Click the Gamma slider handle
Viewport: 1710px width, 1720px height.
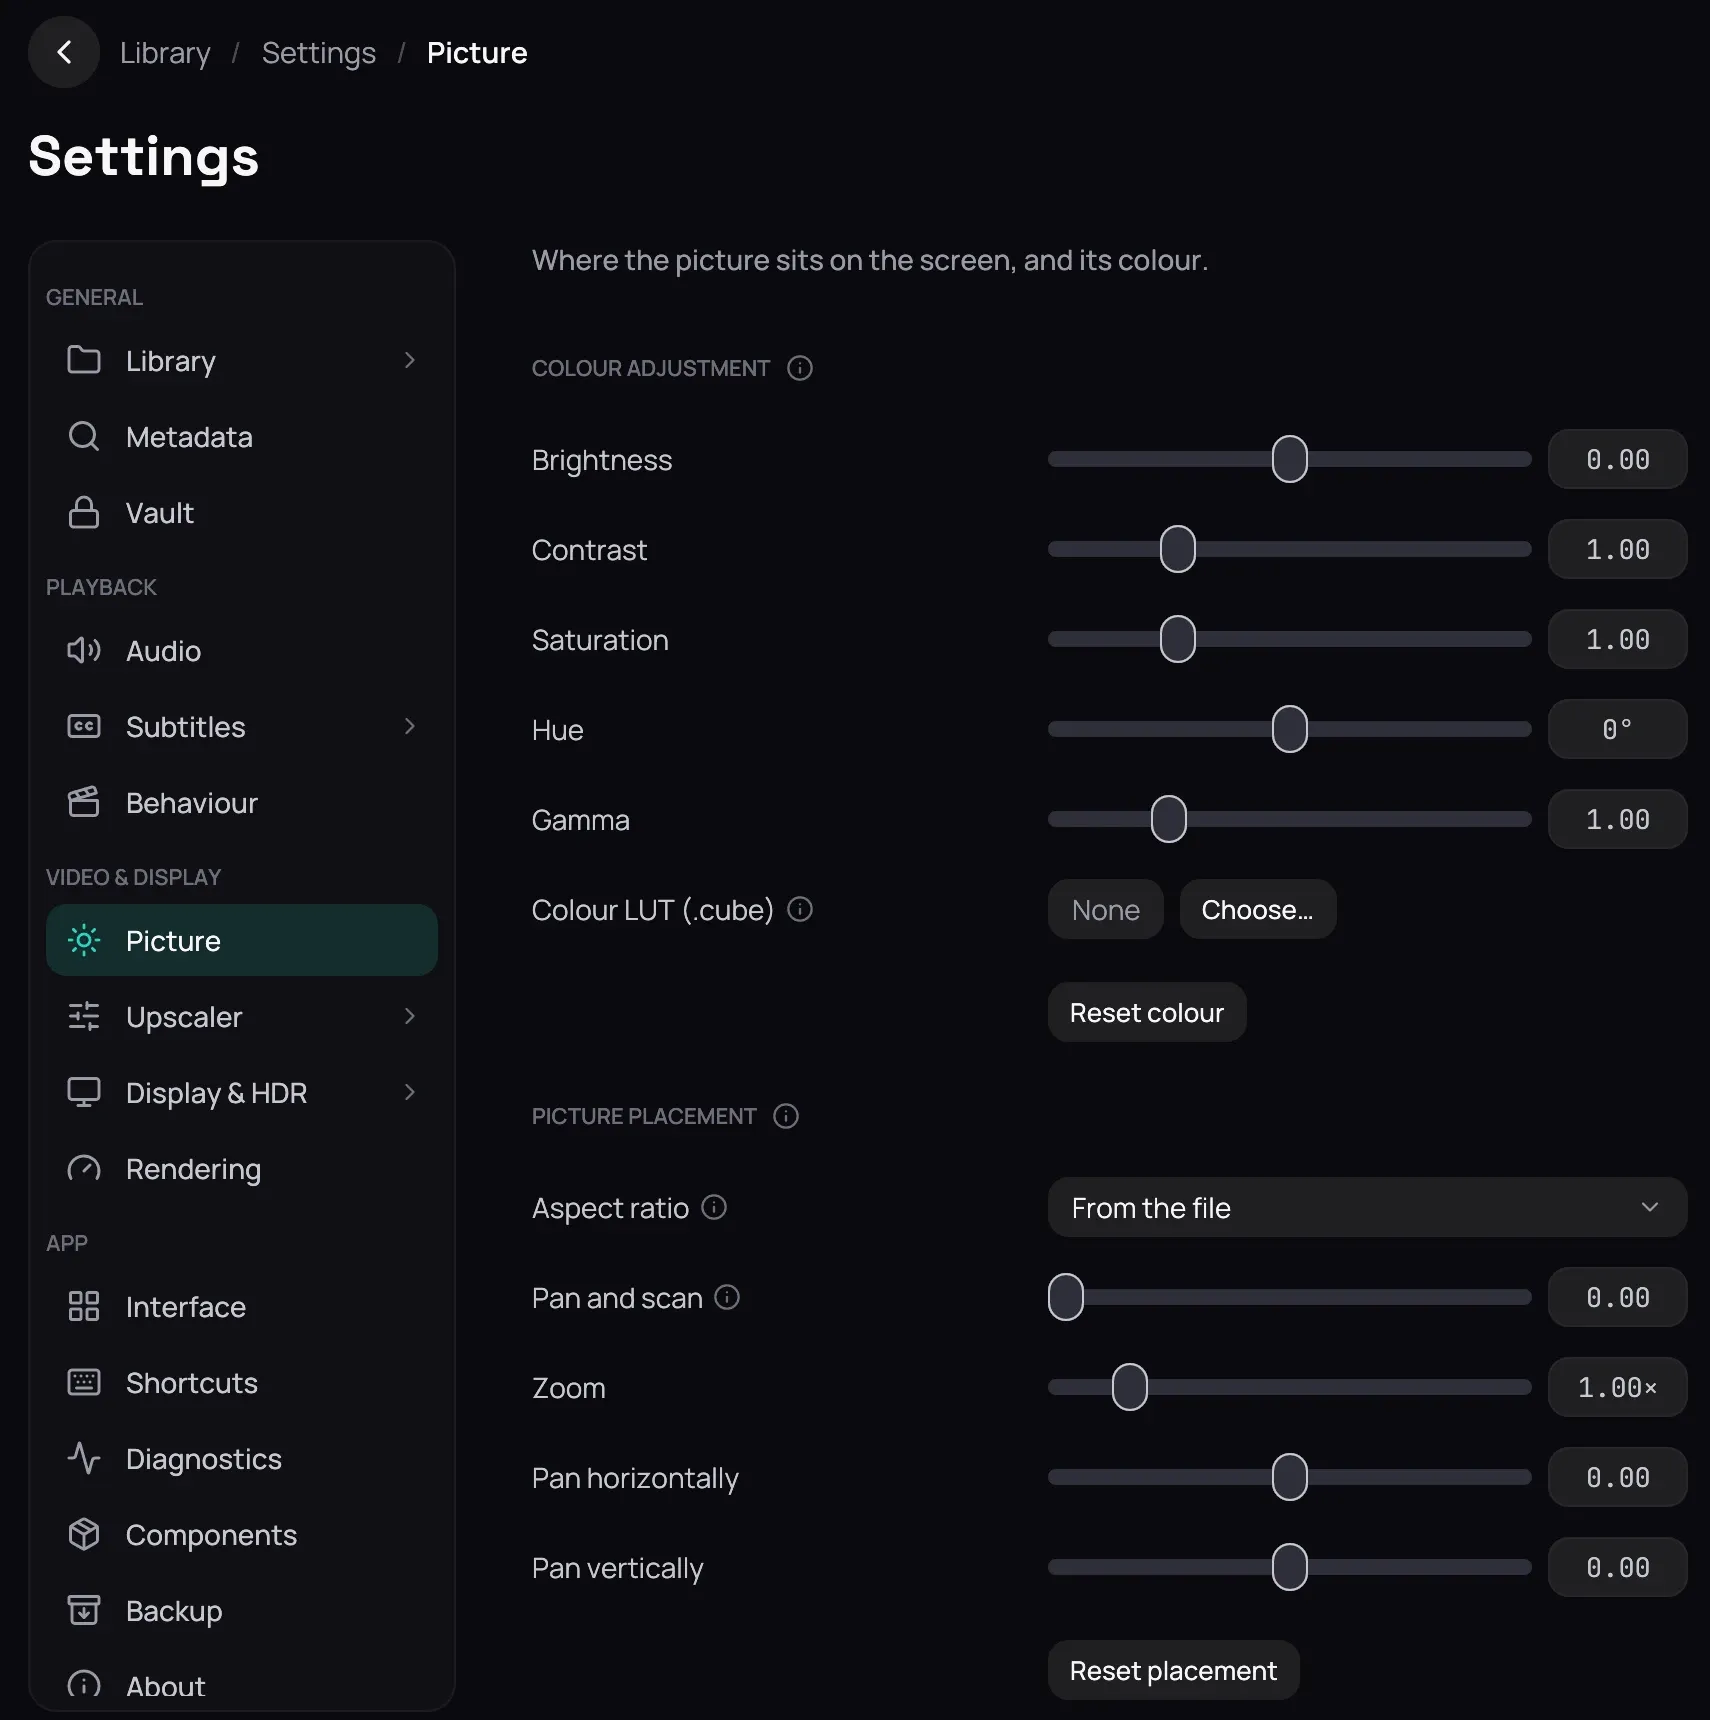click(1169, 819)
